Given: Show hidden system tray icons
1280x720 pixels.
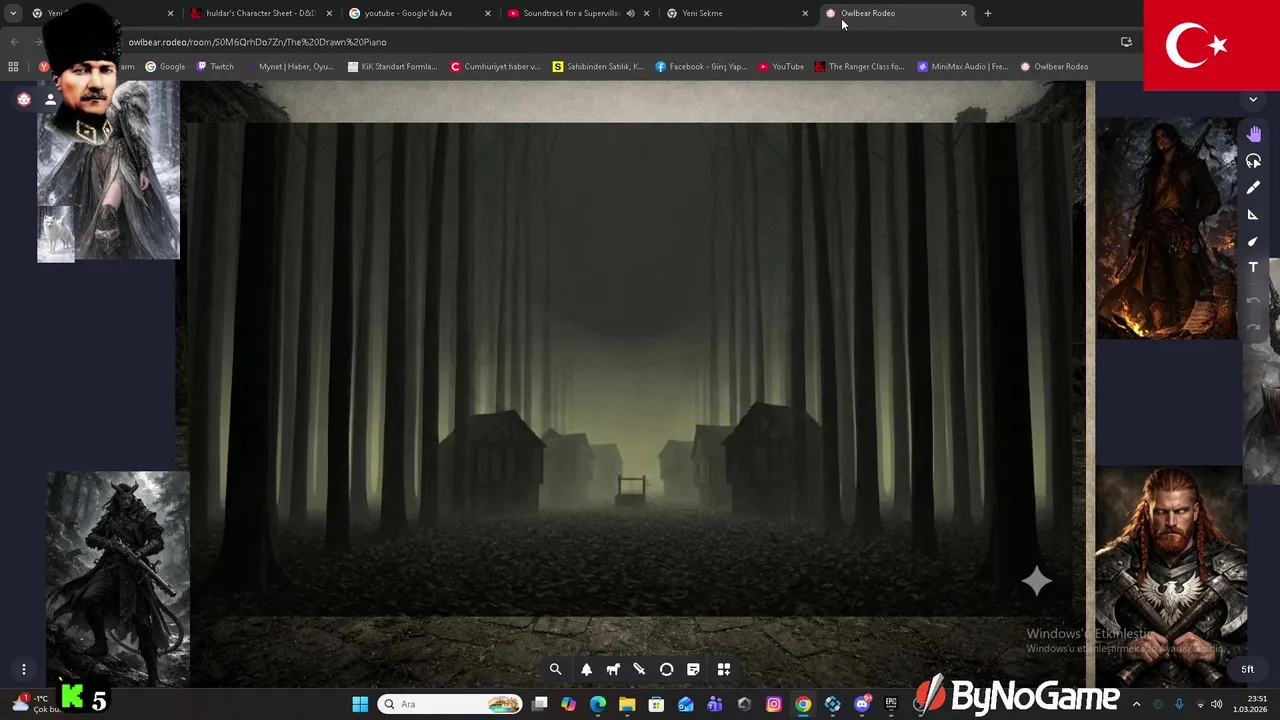Looking at the screenshot, I should coord(1136,704).
